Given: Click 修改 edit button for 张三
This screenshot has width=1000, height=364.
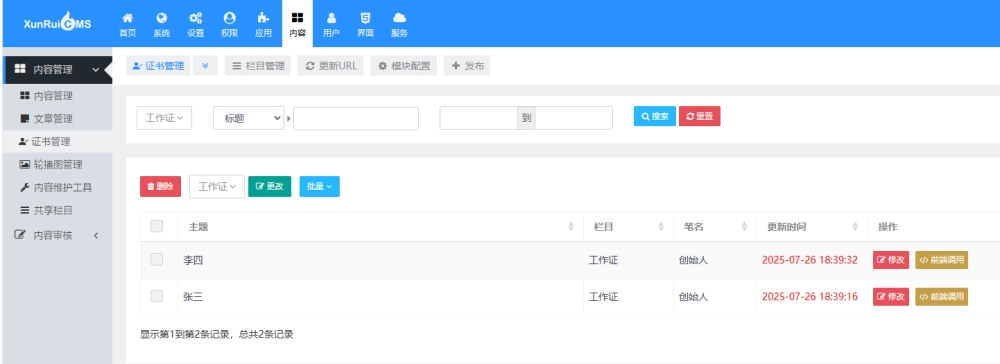Looking at the screenshot, I should (x=891, y=296).
